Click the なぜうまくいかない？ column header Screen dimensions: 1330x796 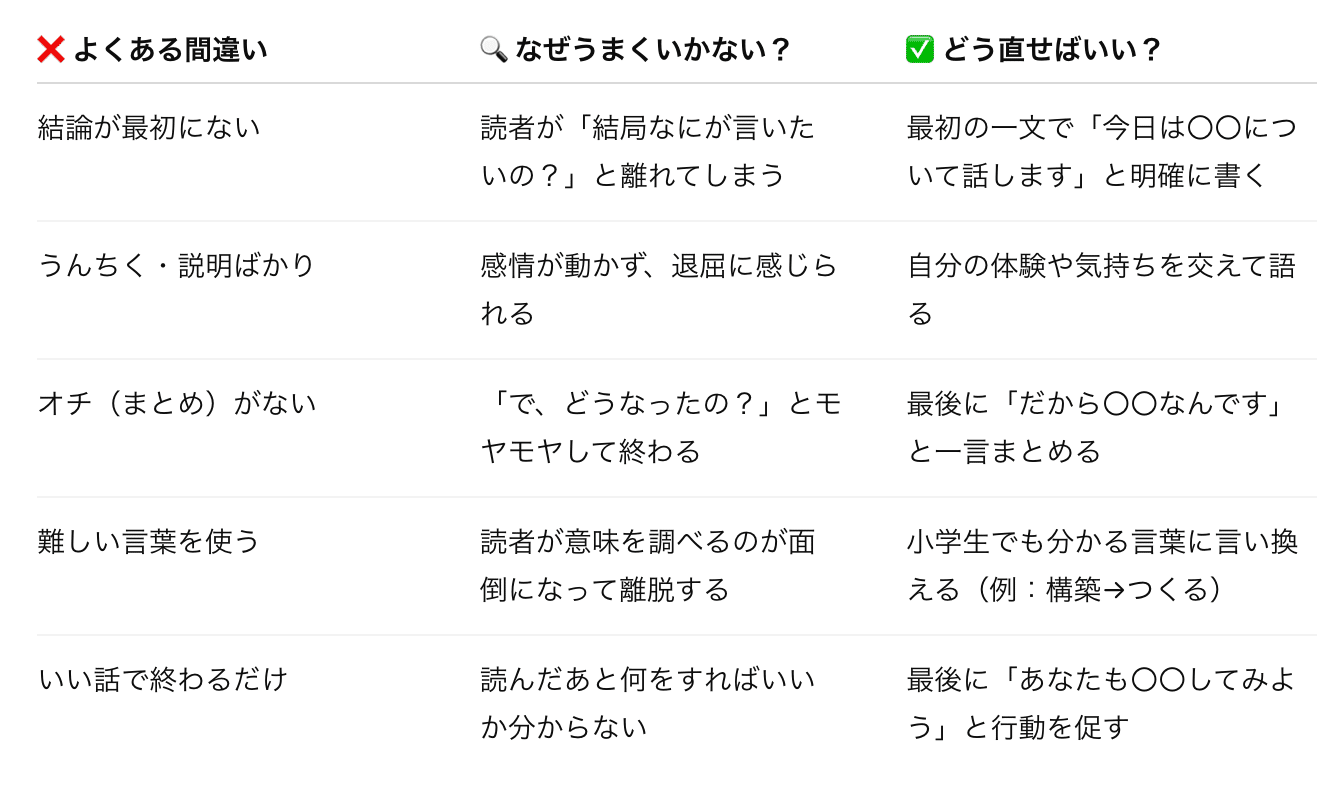click(652, 49)
